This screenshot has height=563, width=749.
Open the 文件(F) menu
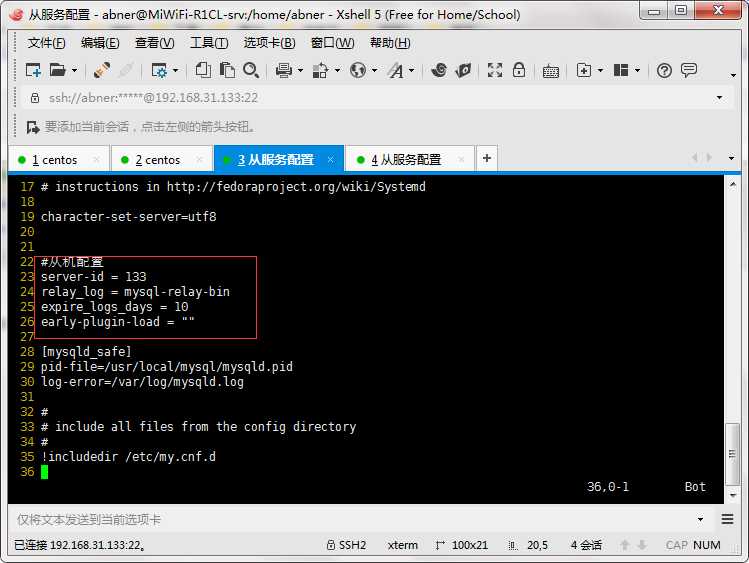coord(46,43)
